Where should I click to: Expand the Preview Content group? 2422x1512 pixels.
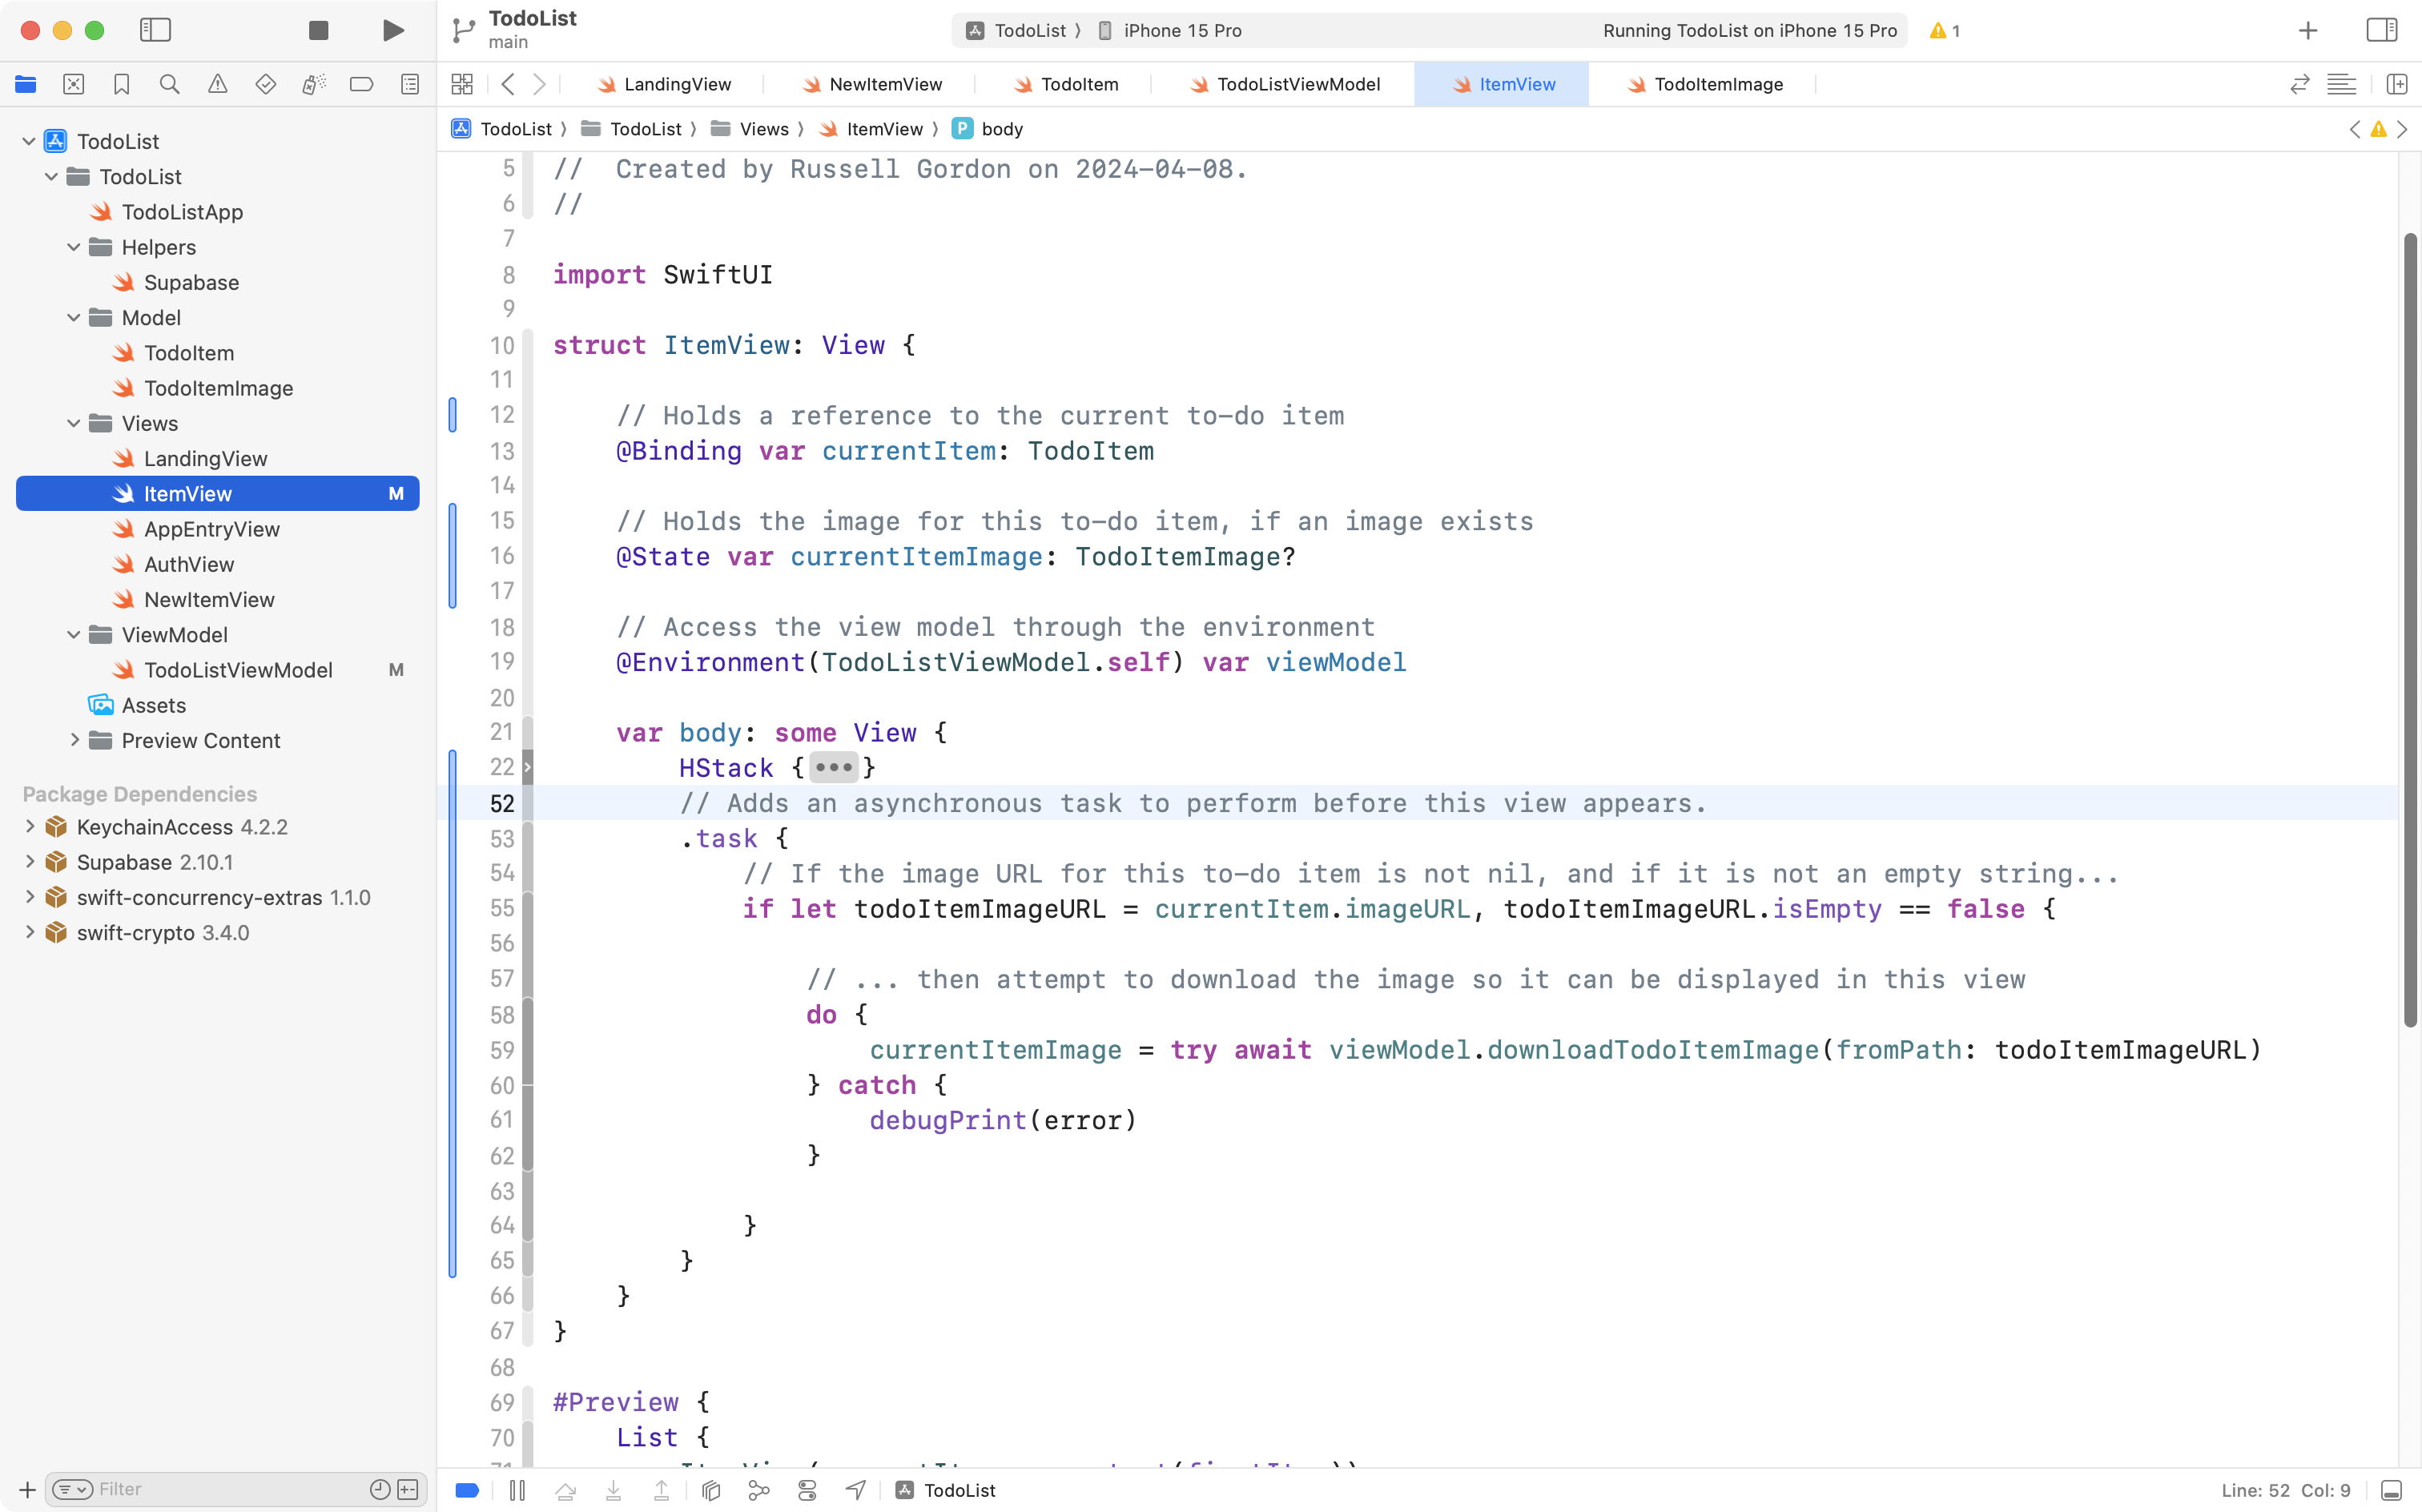[x=74, y=740]
